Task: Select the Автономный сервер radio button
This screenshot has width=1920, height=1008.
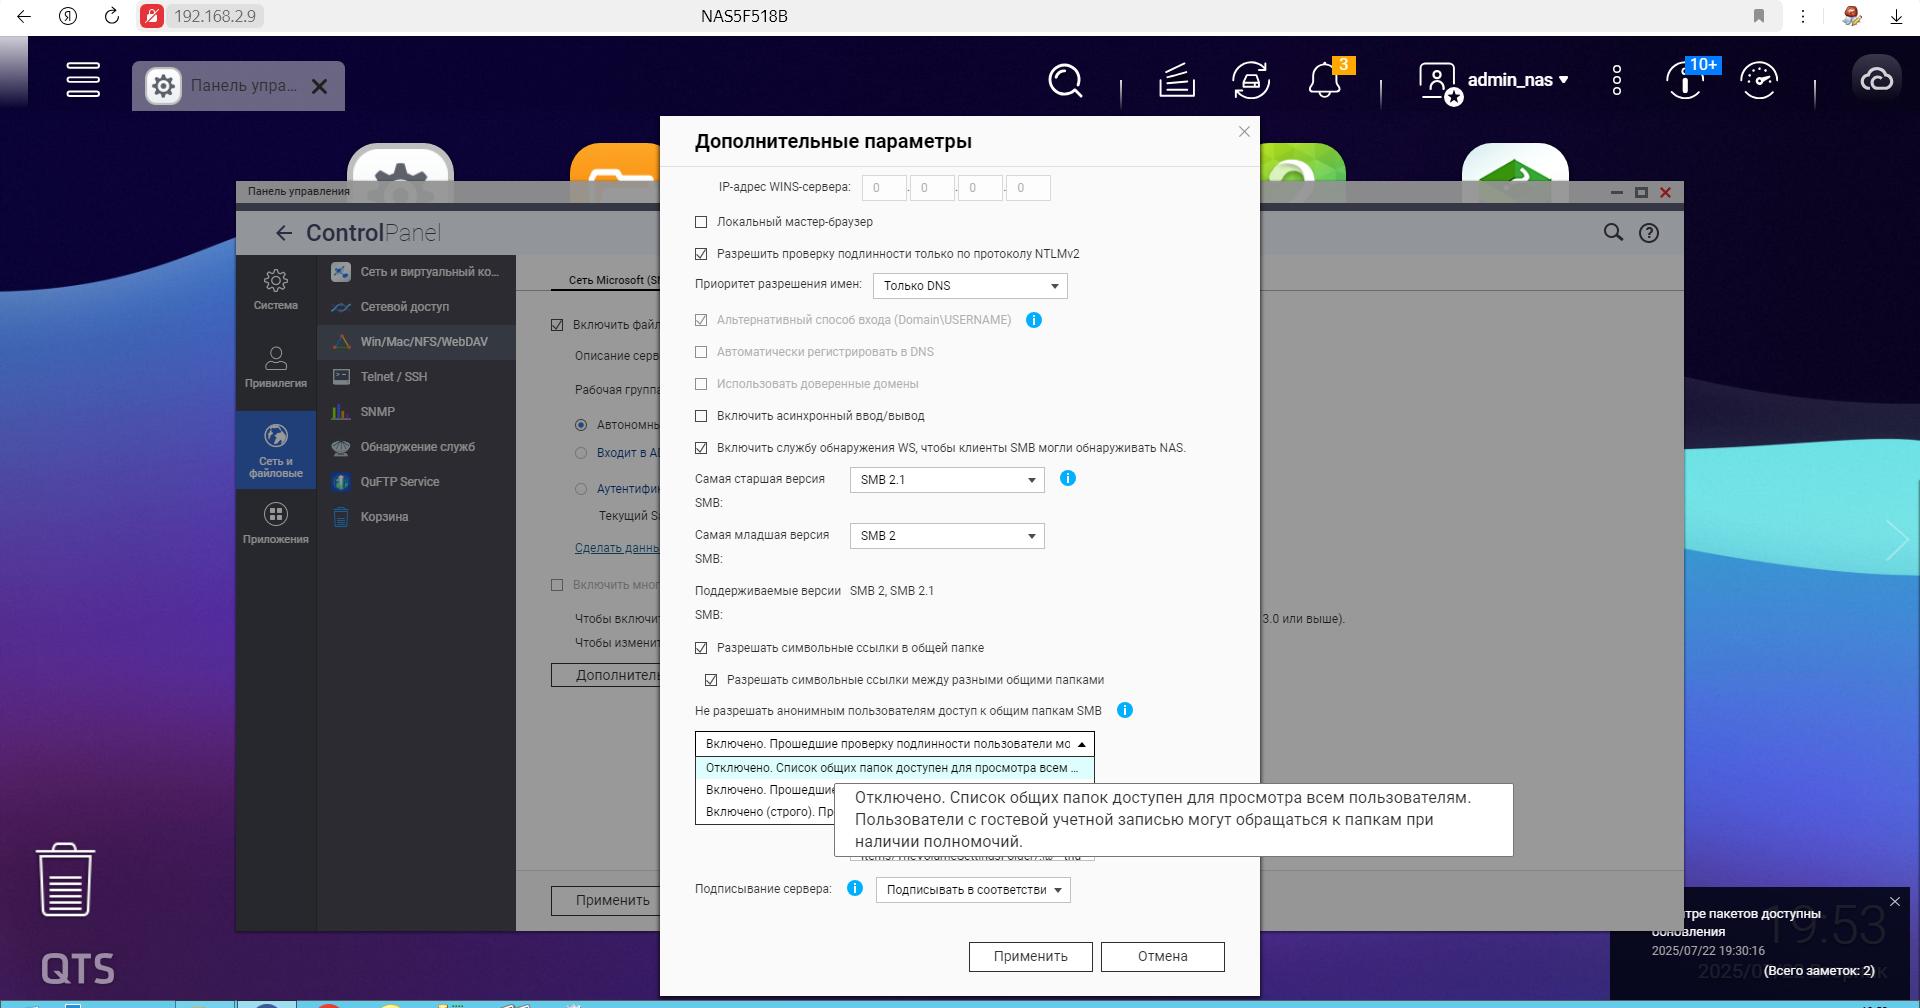Action: [581, 425]
